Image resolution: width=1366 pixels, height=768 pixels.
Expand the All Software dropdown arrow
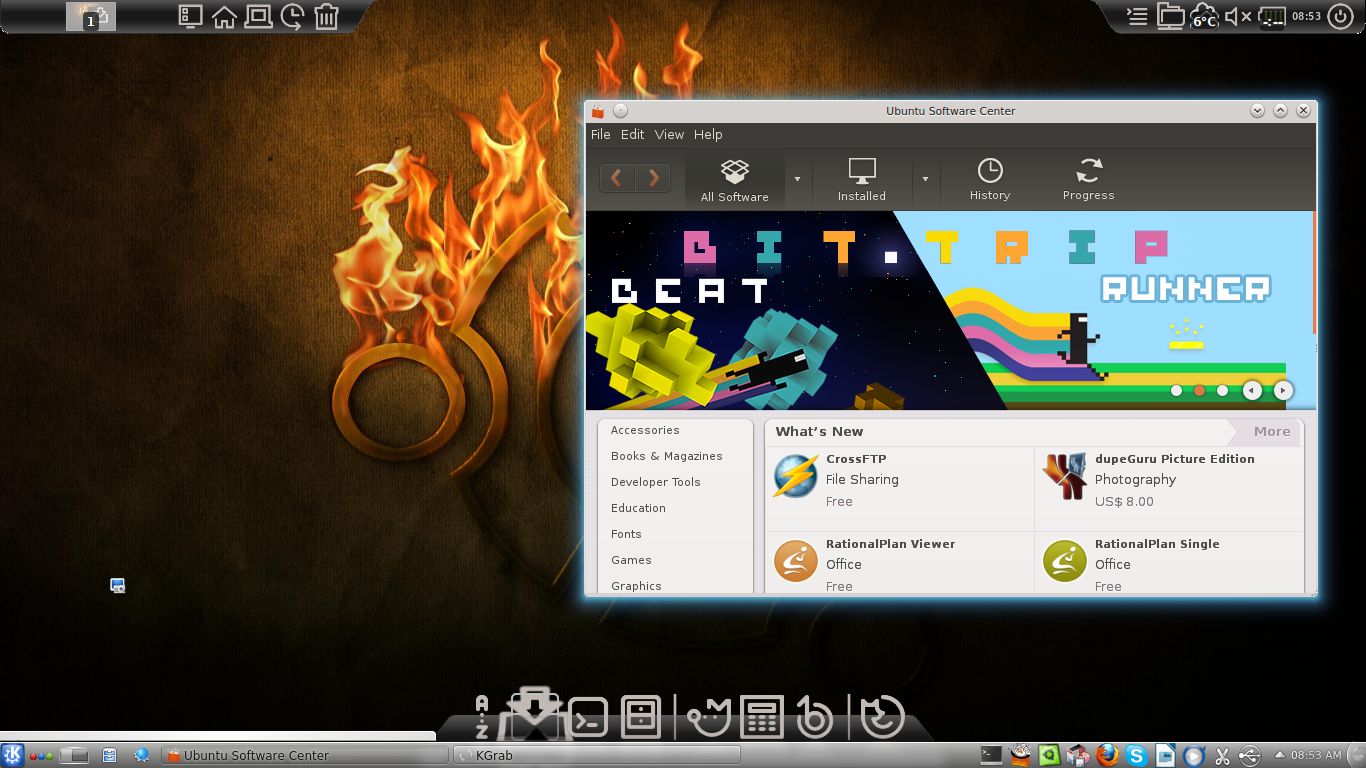(x=797, y=179)
